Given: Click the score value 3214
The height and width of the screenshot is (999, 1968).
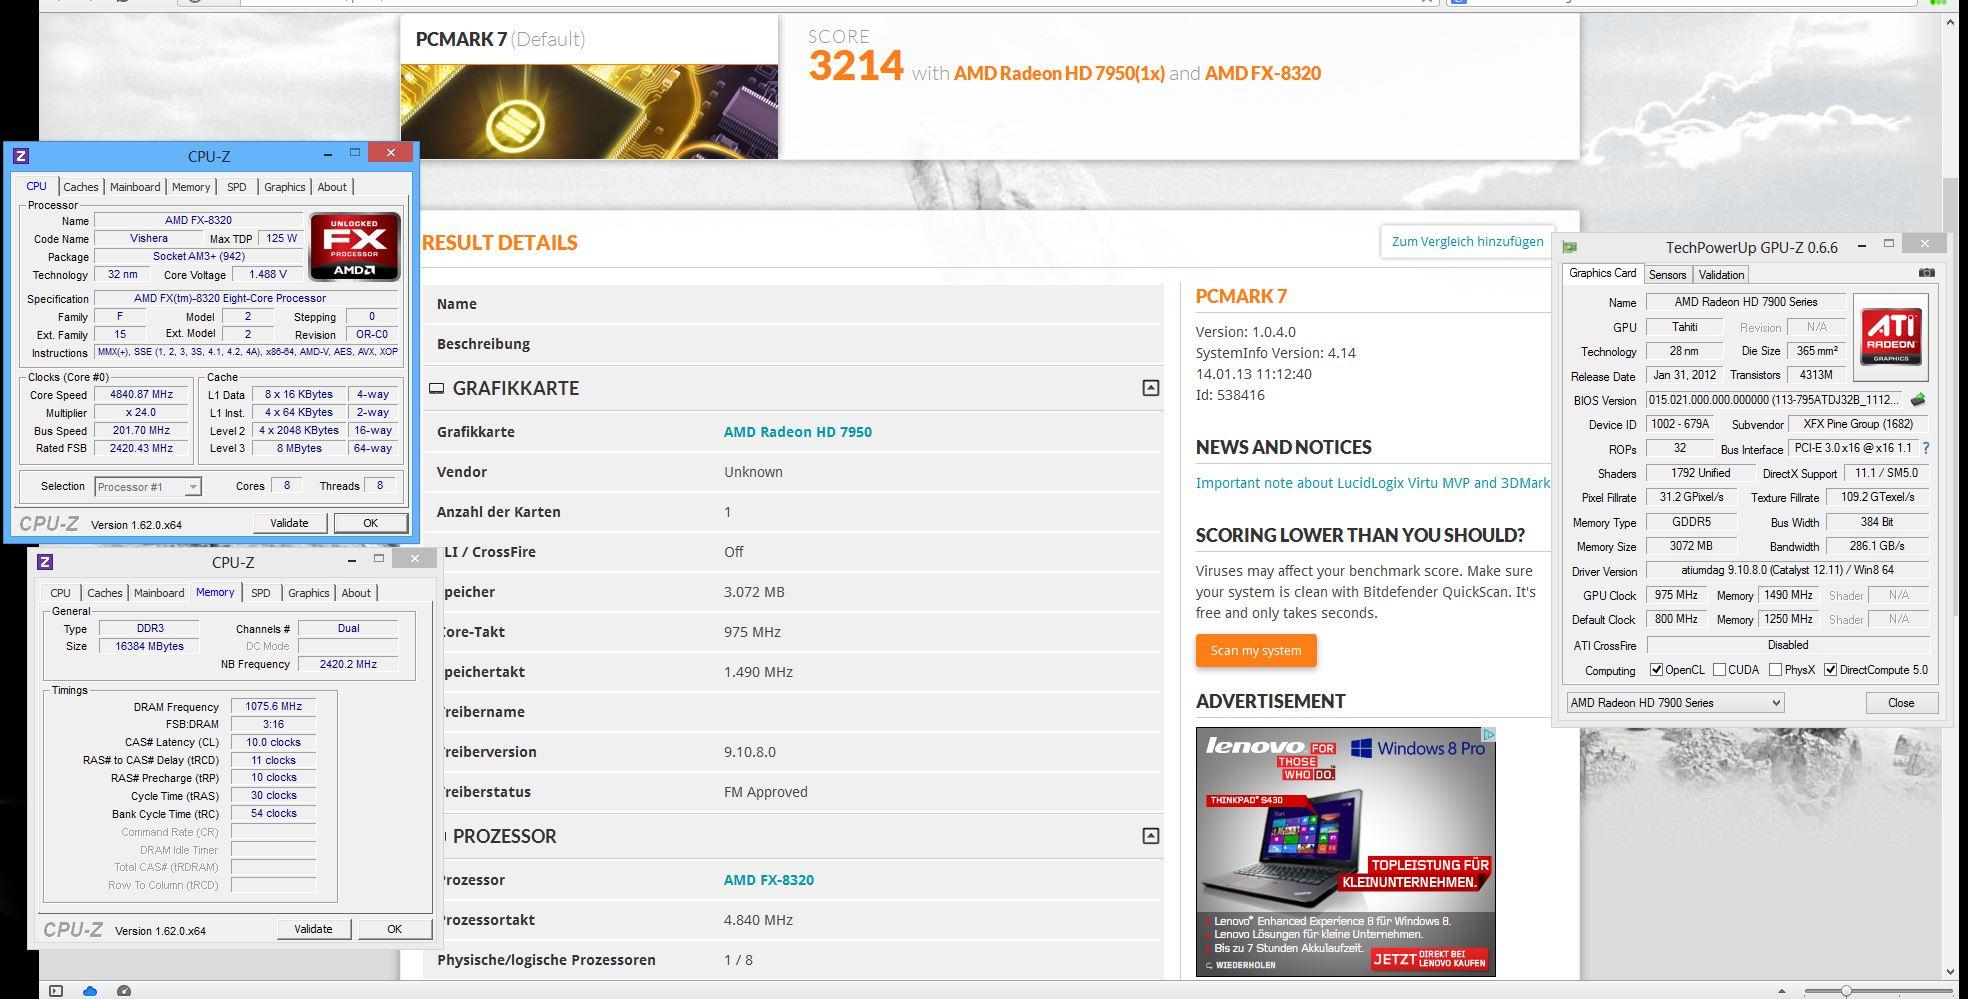Looking at the screenshot, I should [856, 66].
